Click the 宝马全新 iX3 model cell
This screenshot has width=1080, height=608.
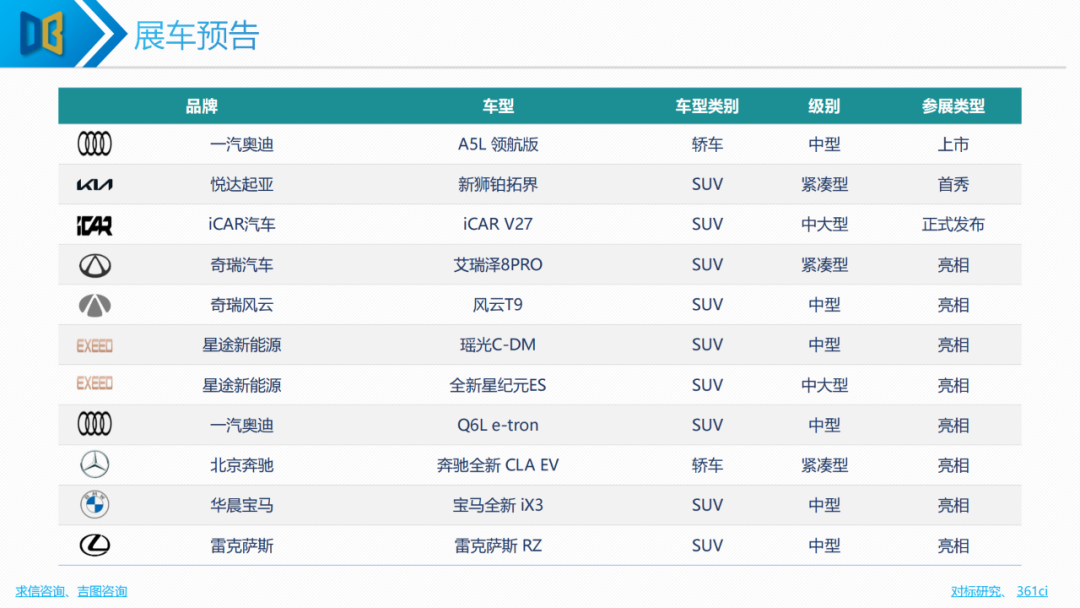tap(498, 505)
